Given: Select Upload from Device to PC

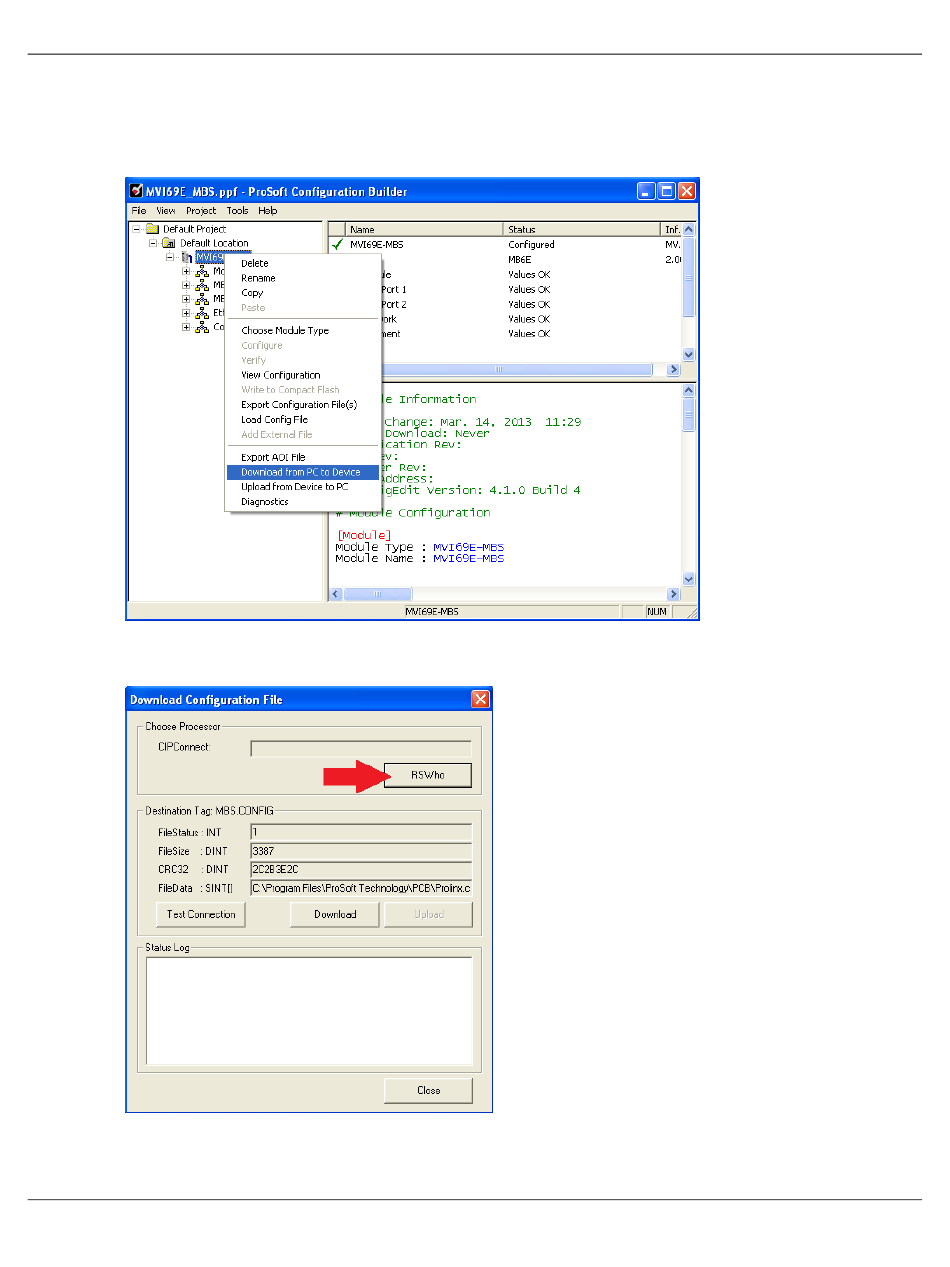Looking at the screenshot, I should tap(295, 487).
